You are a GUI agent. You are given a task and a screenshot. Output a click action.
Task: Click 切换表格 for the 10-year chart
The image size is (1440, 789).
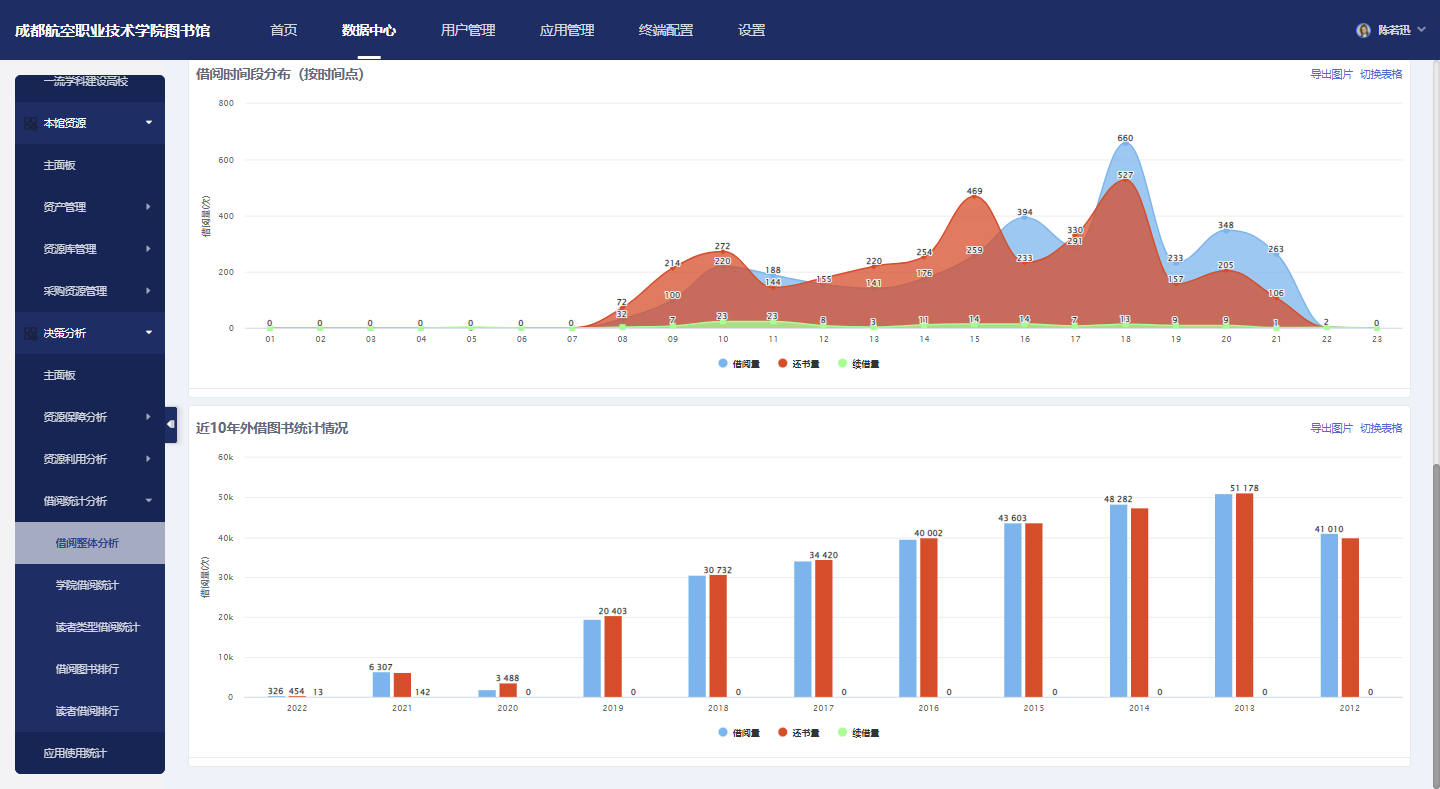click(x=1381, y=428)
